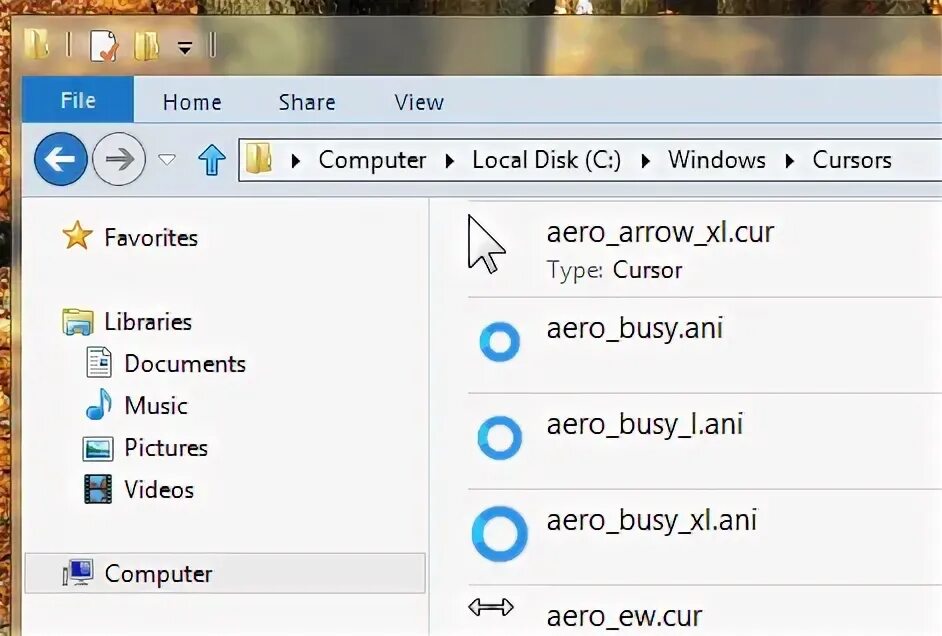942x636 pixels.
Task: Click the aero_ew.cur double-arrow icon
Action: tap(491, 608)
